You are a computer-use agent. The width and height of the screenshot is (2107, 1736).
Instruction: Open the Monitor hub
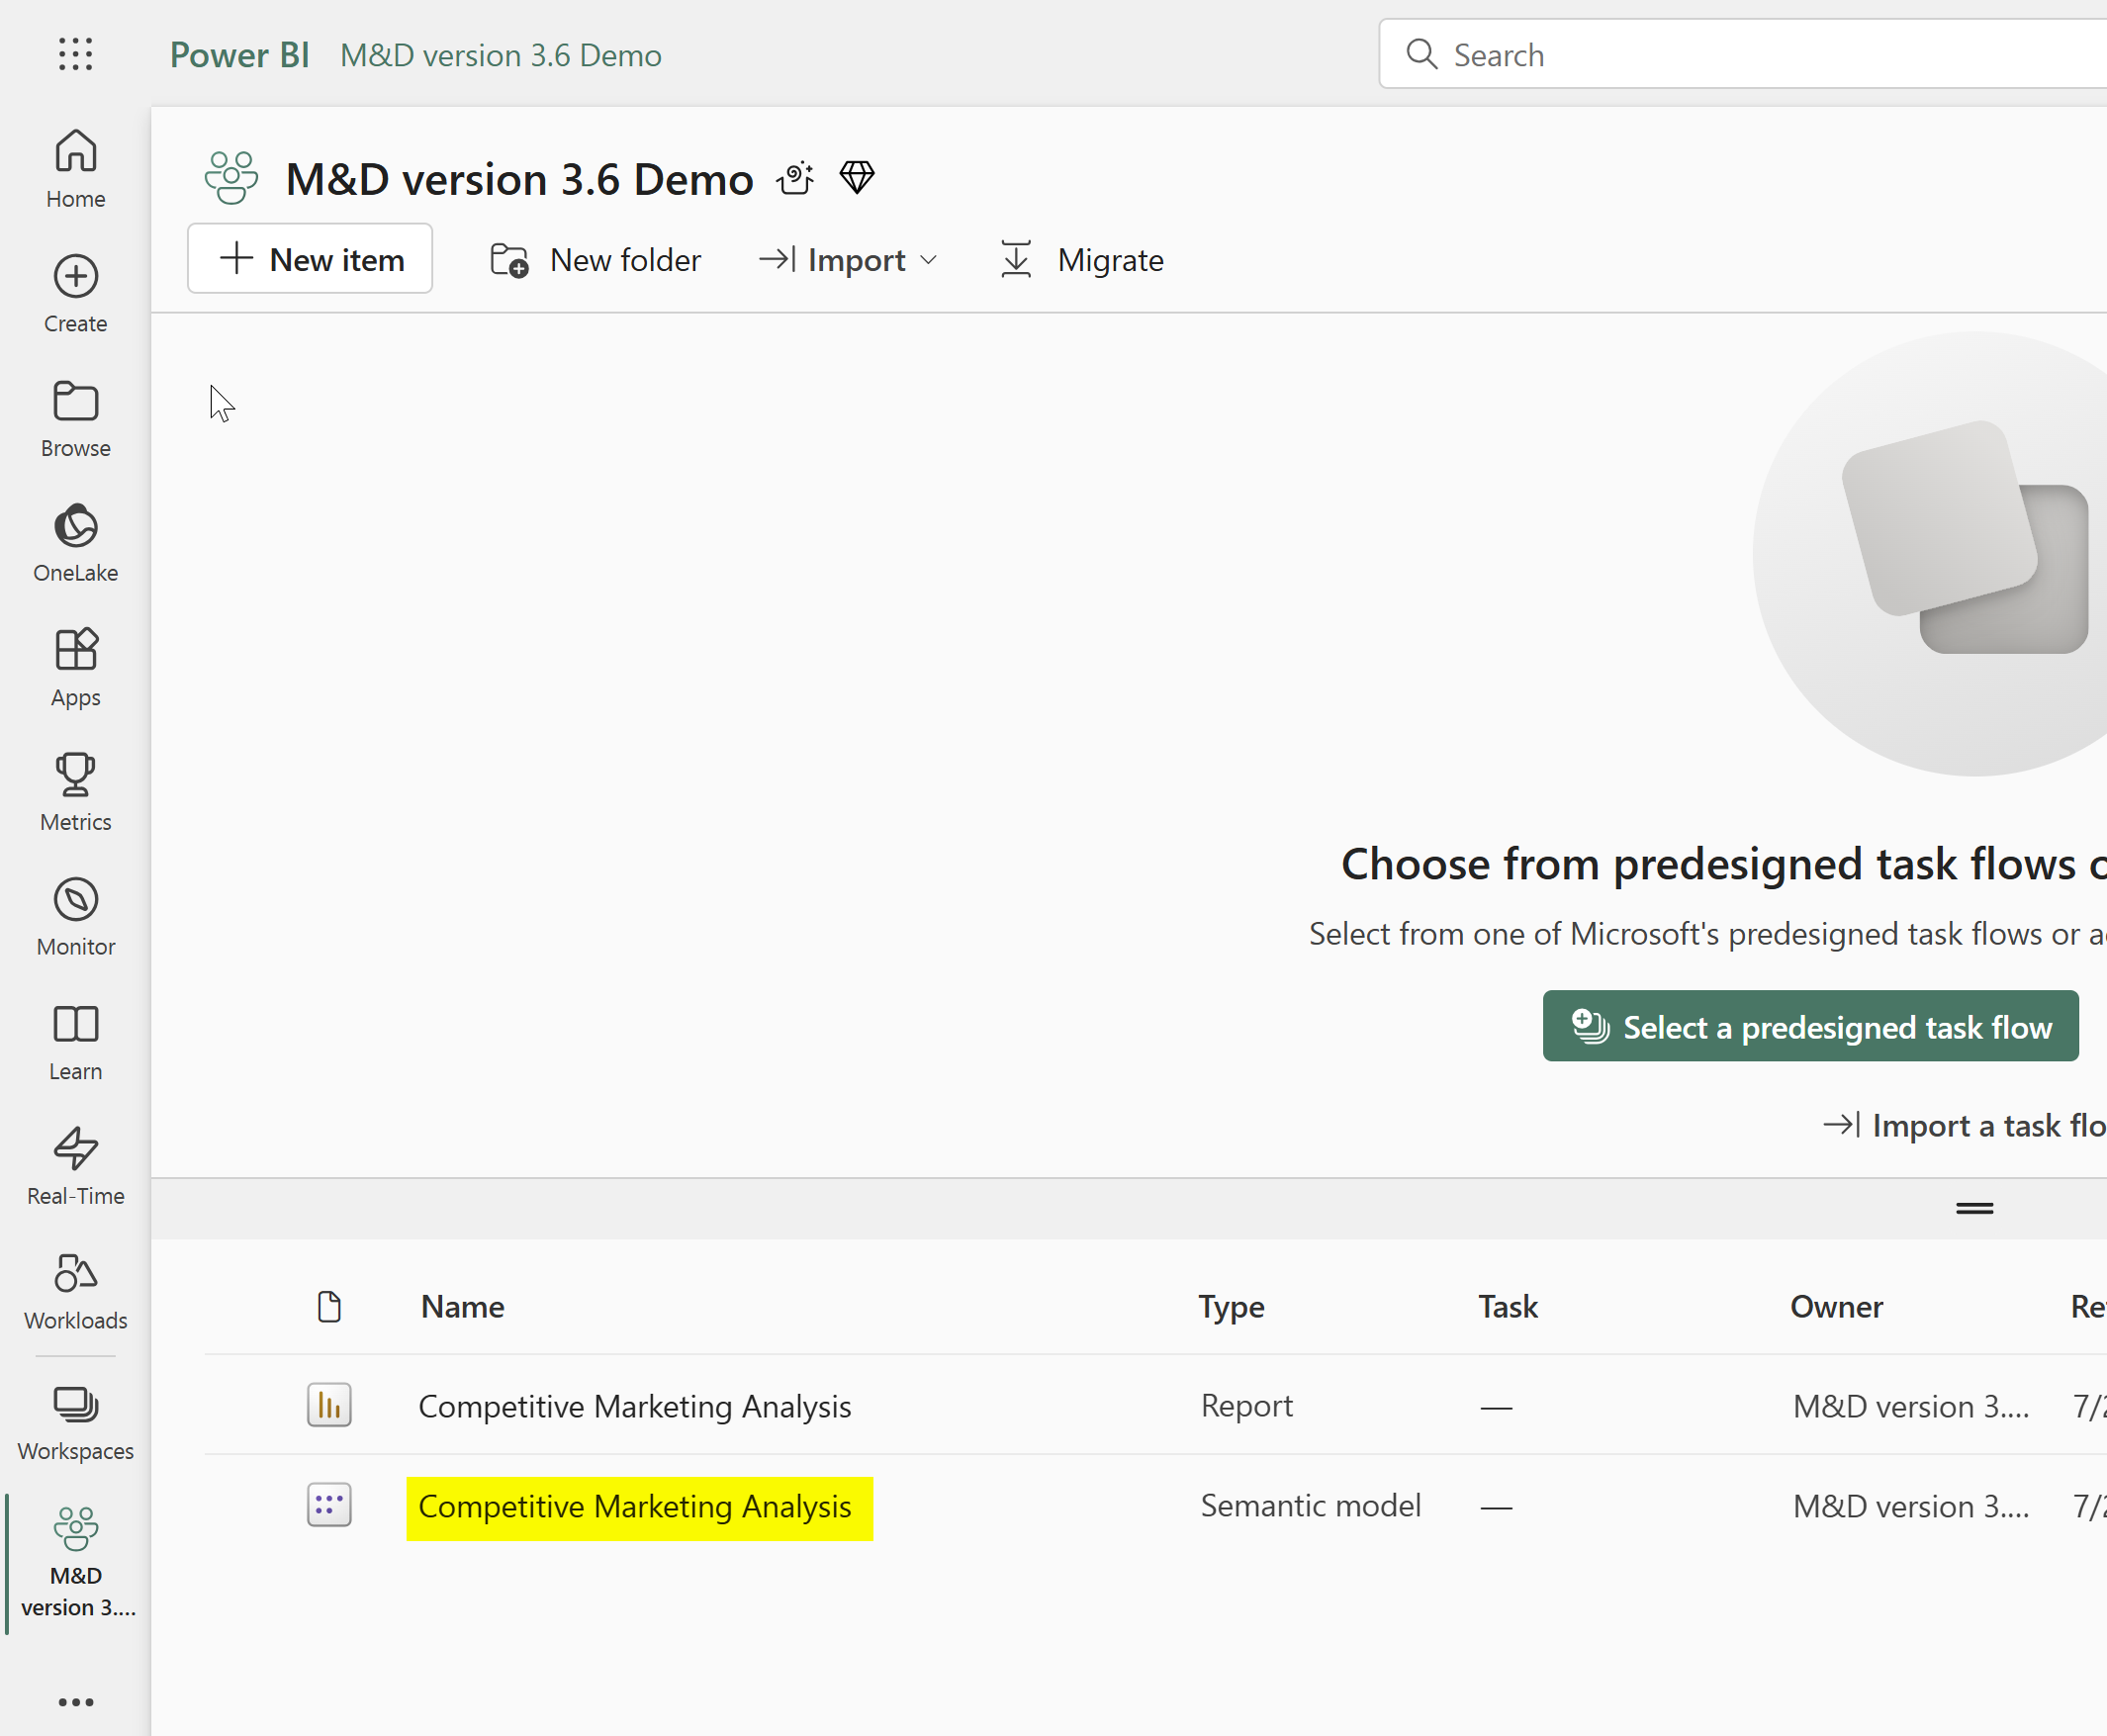(x=75, y=917)
